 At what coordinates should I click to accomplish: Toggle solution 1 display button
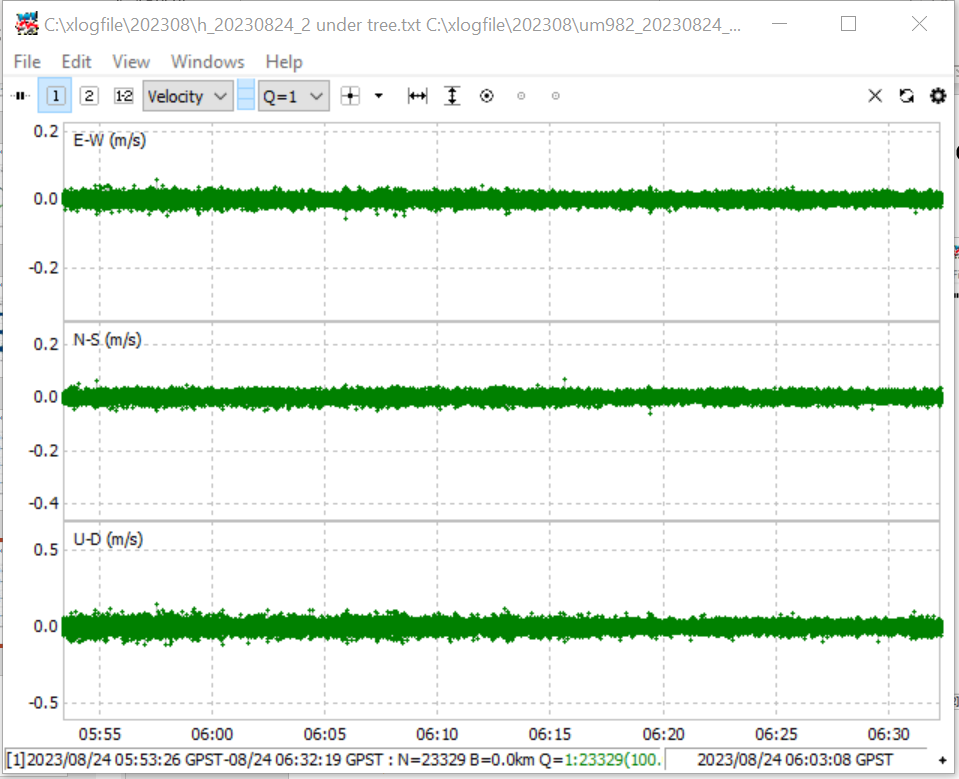pyautogui.click(x=56, y=96)
